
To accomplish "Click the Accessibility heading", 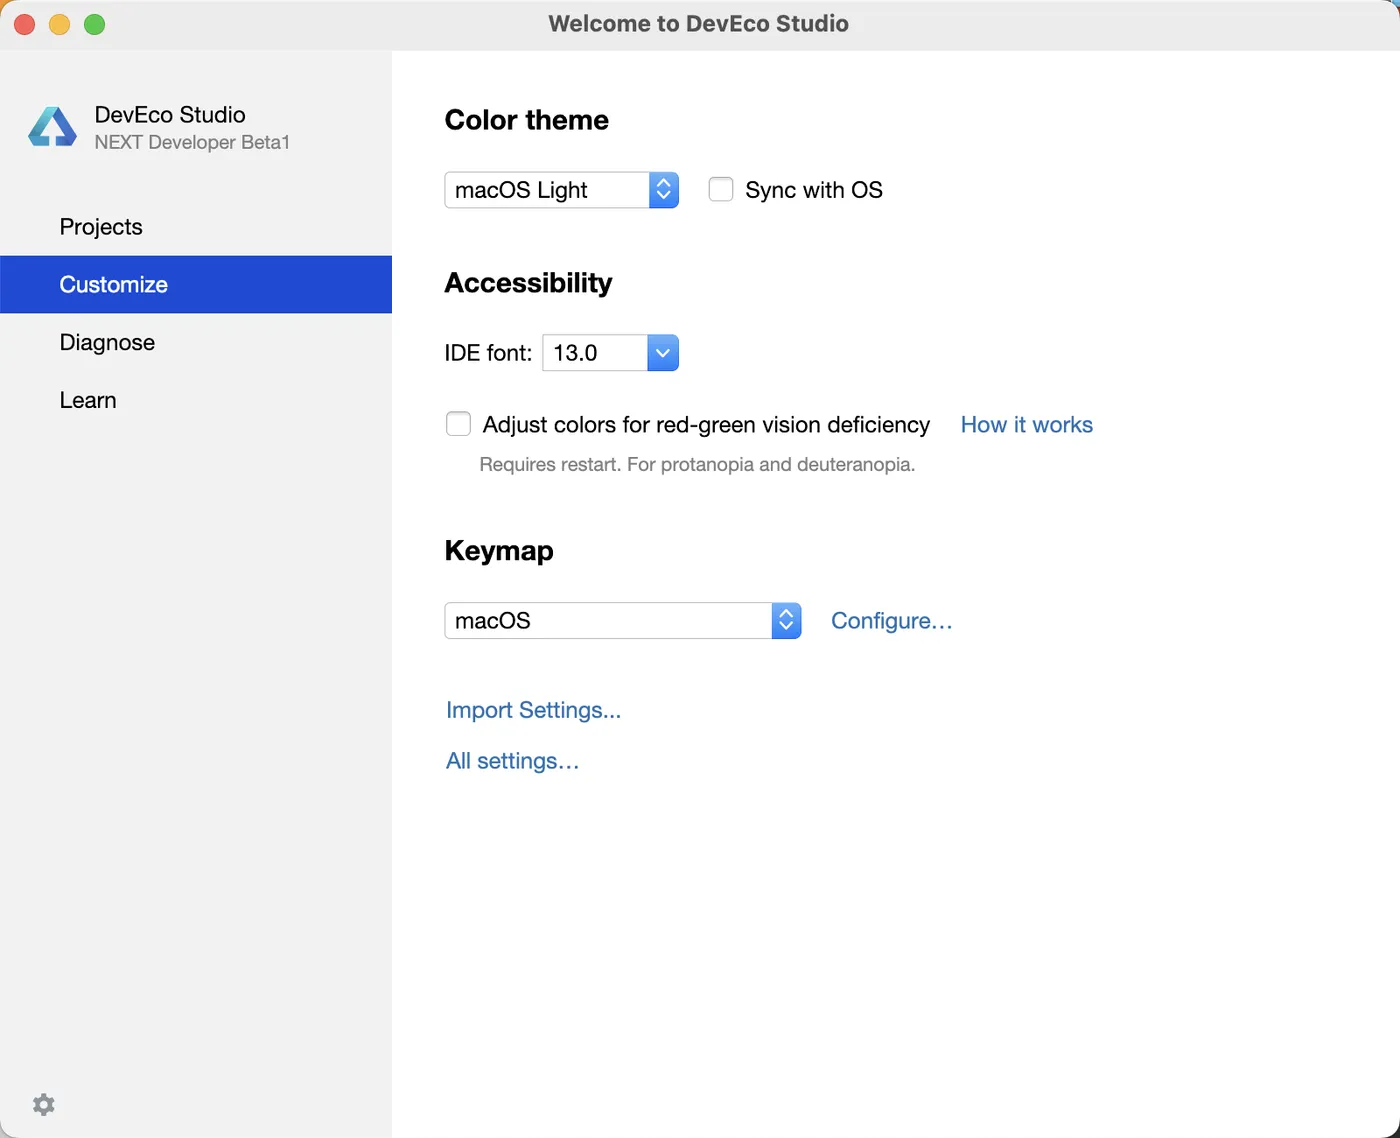I will pos(528,283).
